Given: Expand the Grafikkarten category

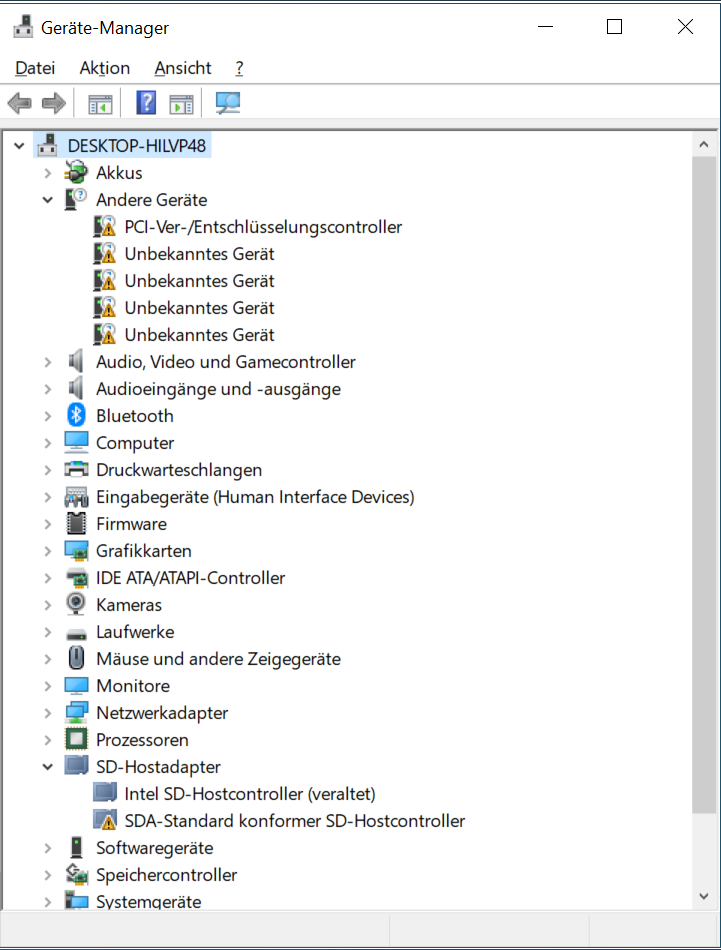Looking at the screenshot, I should [47, 551].
